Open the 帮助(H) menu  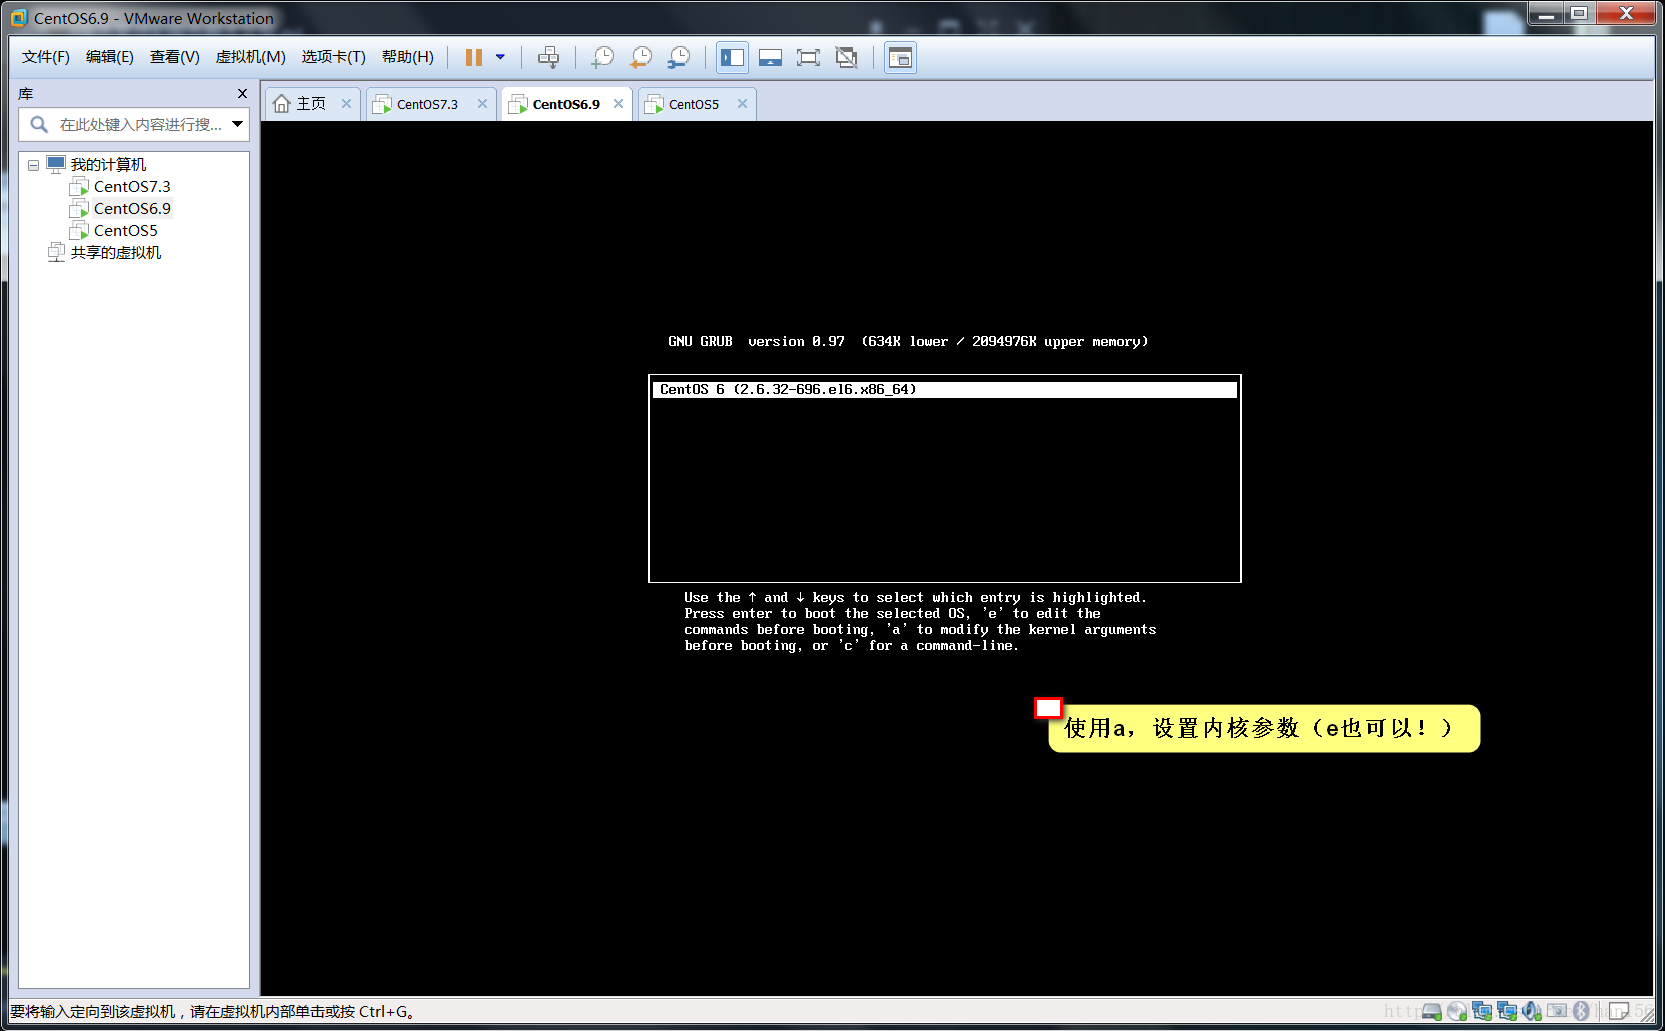tap(408, 57)
